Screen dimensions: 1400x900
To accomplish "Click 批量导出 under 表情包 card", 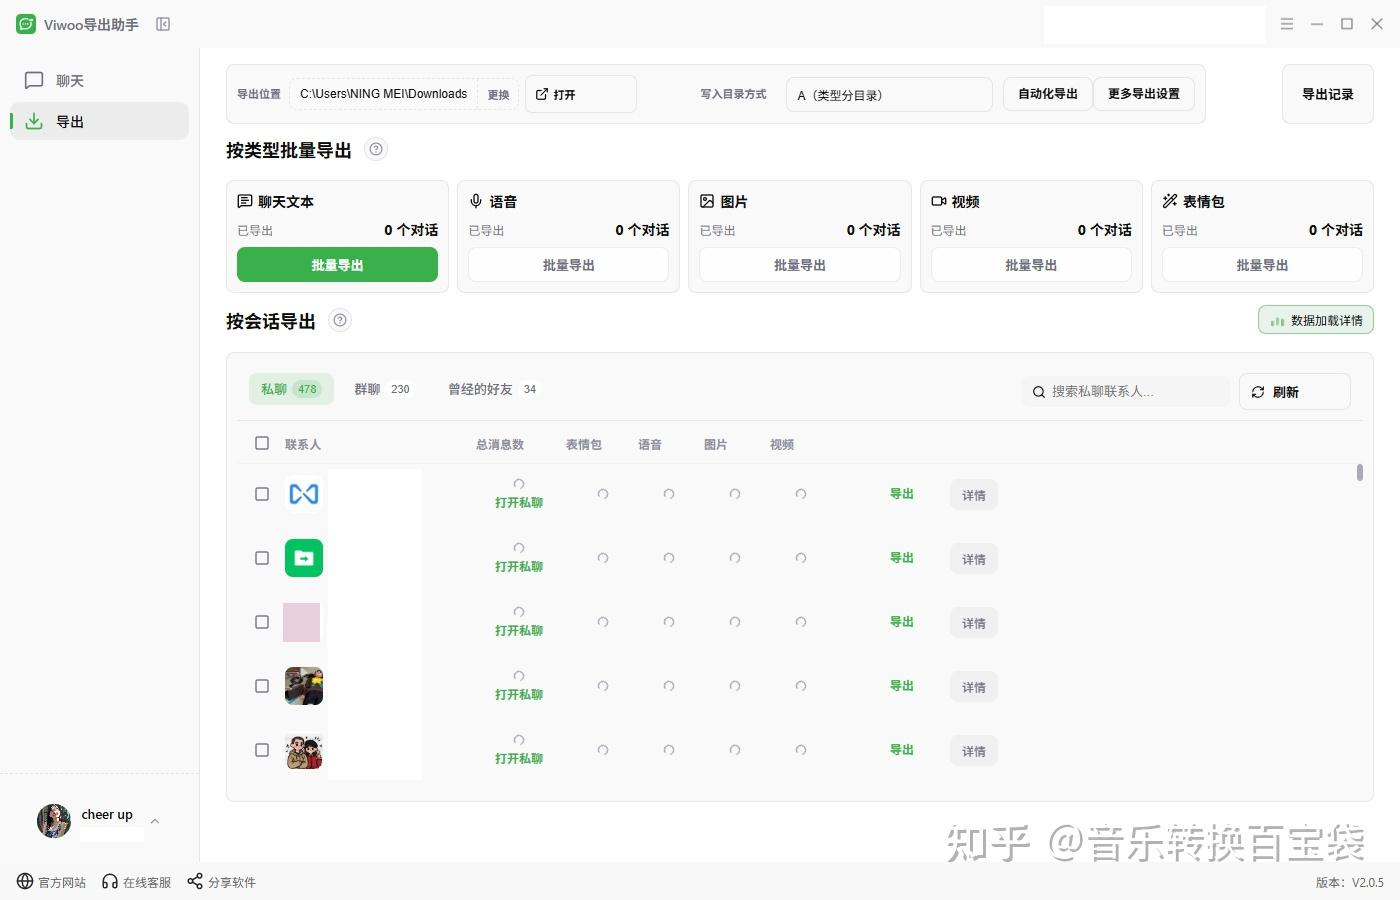I will coord(1262,265).
